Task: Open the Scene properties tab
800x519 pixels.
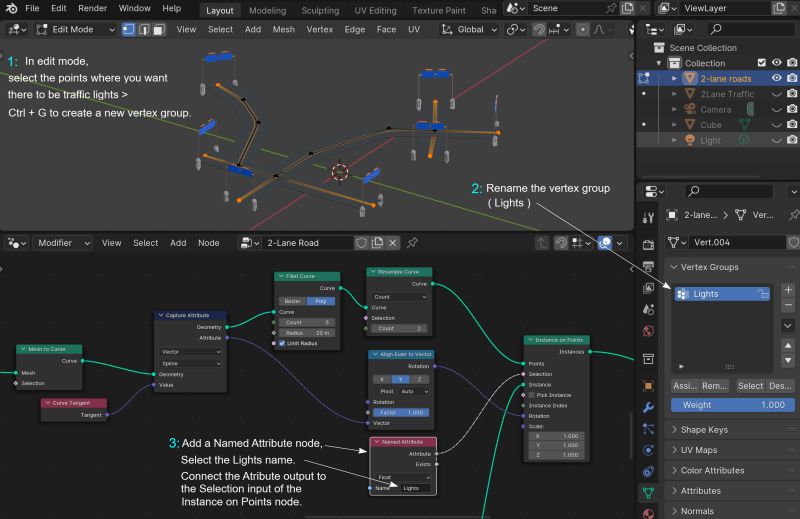Action: (648, 309)
